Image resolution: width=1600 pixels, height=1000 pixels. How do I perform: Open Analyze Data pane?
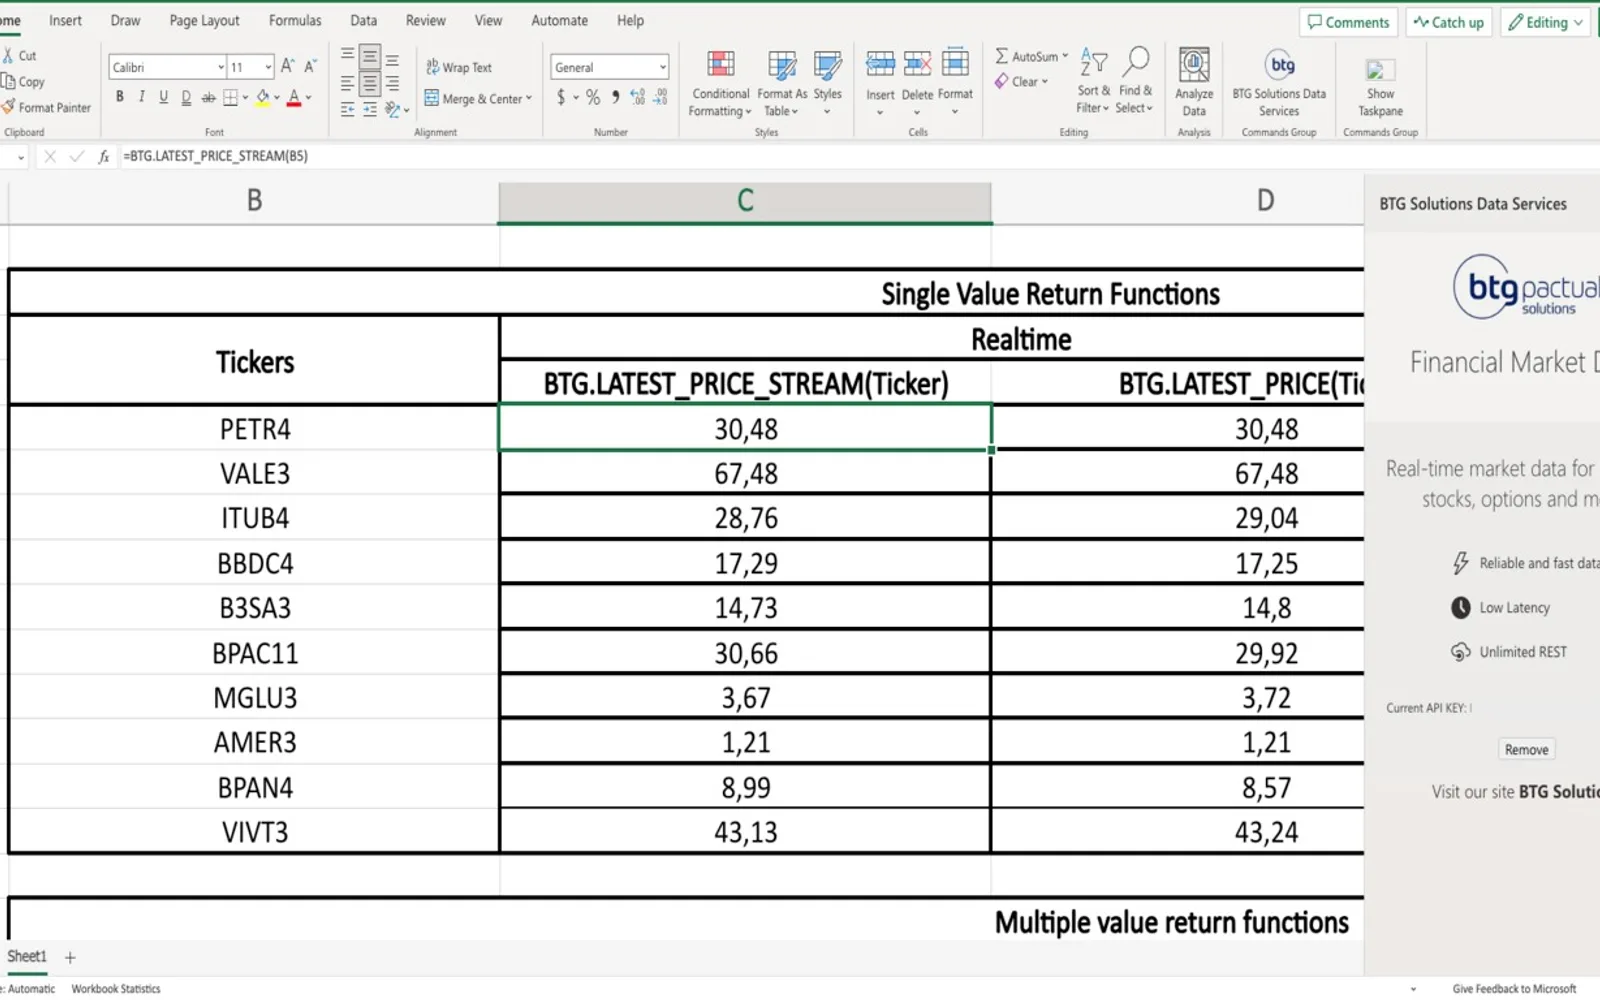click(x=1194, y=83)
